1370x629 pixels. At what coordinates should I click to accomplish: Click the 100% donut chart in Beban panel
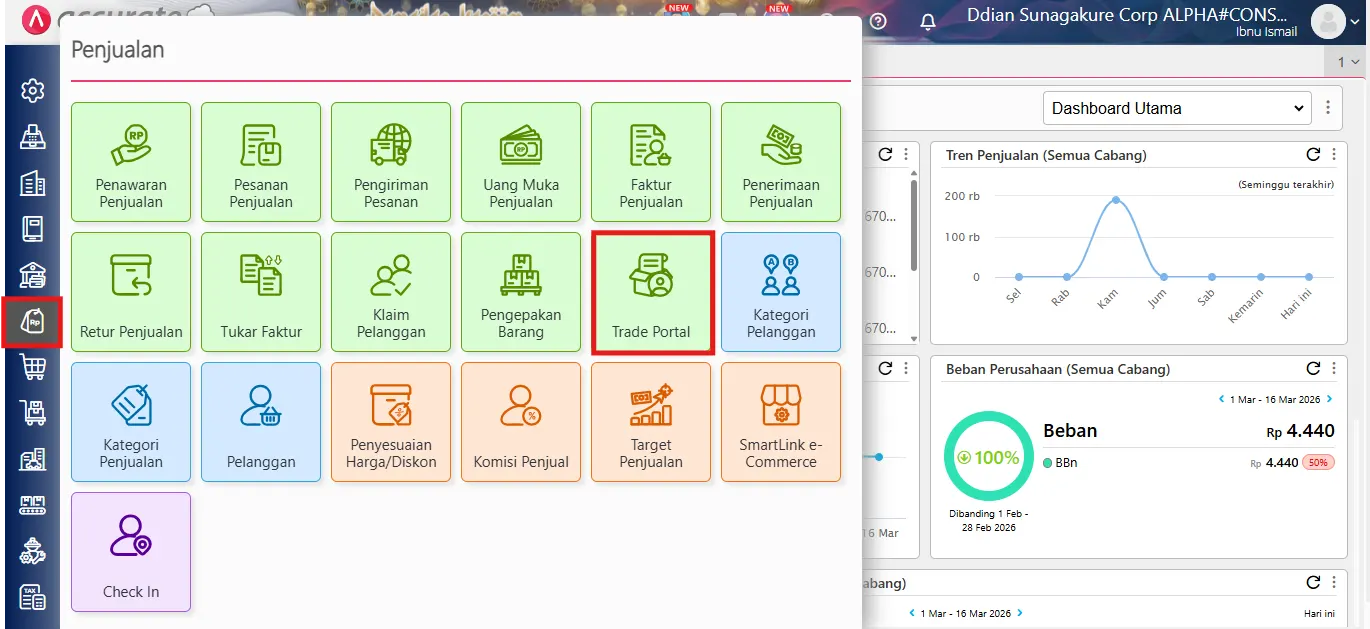pos(988,456)
